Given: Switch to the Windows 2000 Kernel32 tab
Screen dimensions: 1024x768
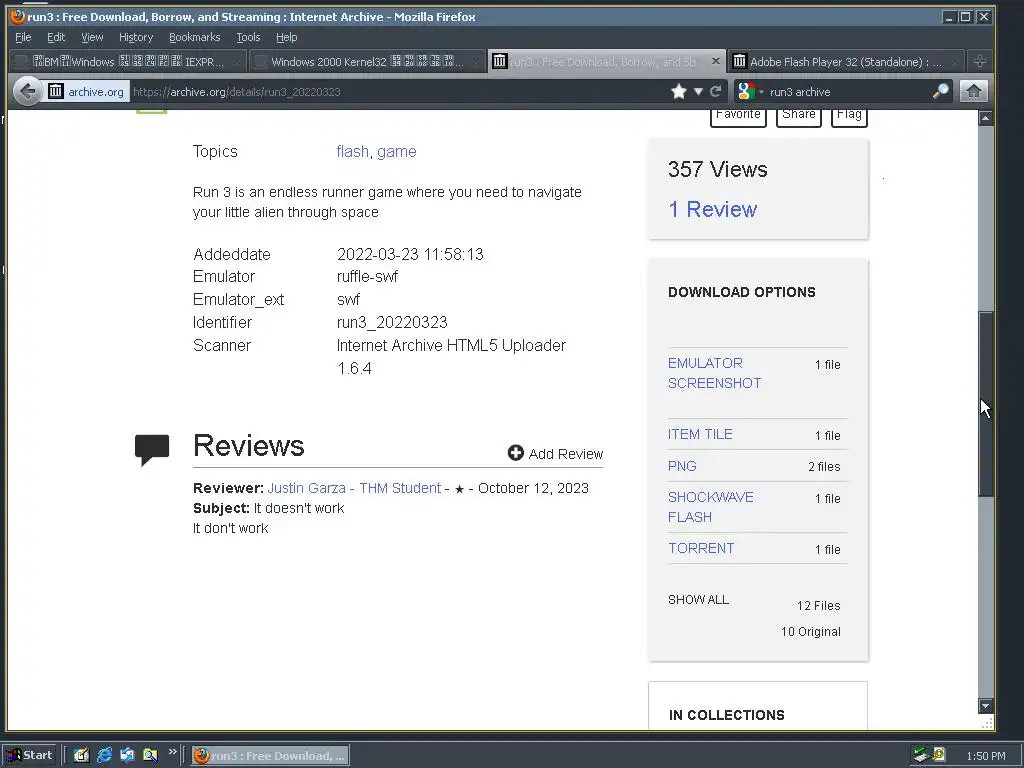Looking at the screenshot, I should (367, 61).
